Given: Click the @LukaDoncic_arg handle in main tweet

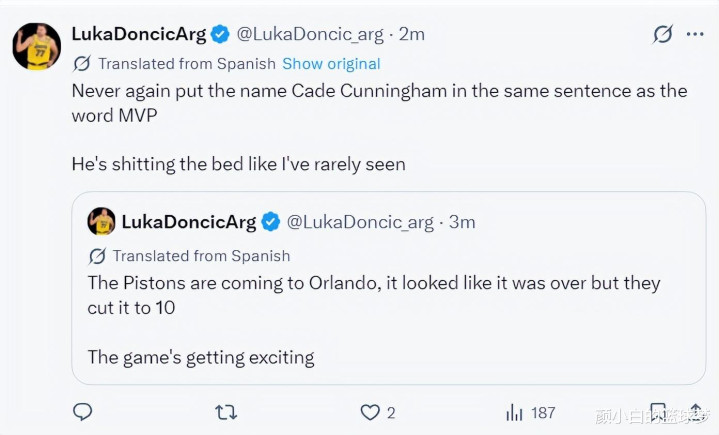Looking at the screenshot, I should point(310,34).
